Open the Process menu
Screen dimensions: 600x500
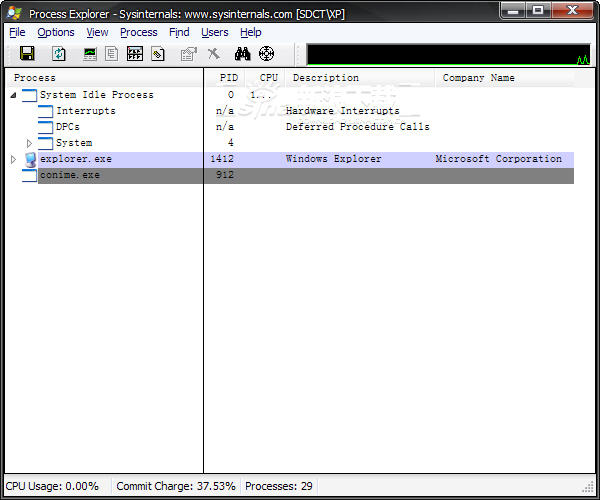coord(139,33)
